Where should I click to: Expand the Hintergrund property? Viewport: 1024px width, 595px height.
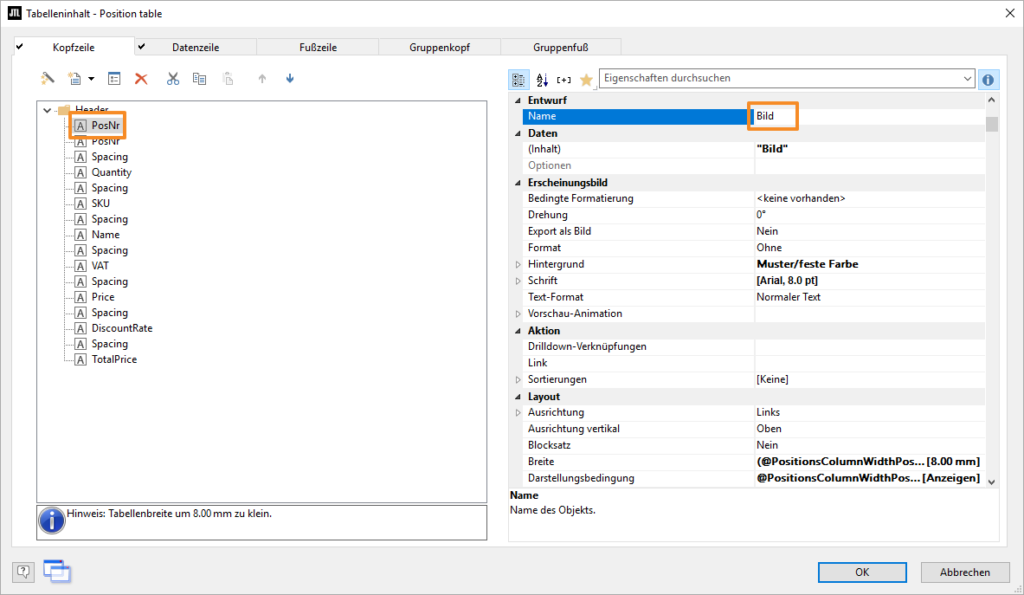[x=518, y=264]
